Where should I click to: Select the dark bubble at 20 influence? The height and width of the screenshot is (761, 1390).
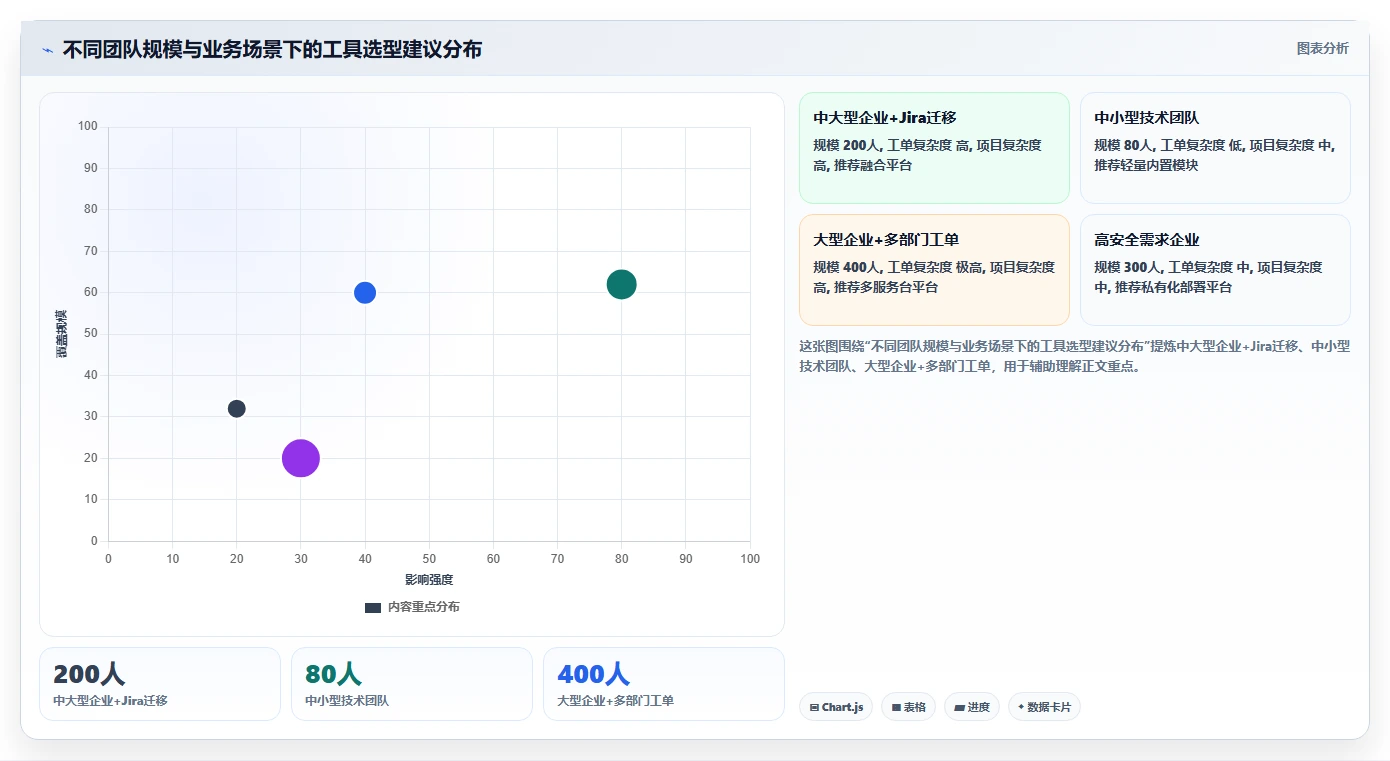tap(237, 408)
